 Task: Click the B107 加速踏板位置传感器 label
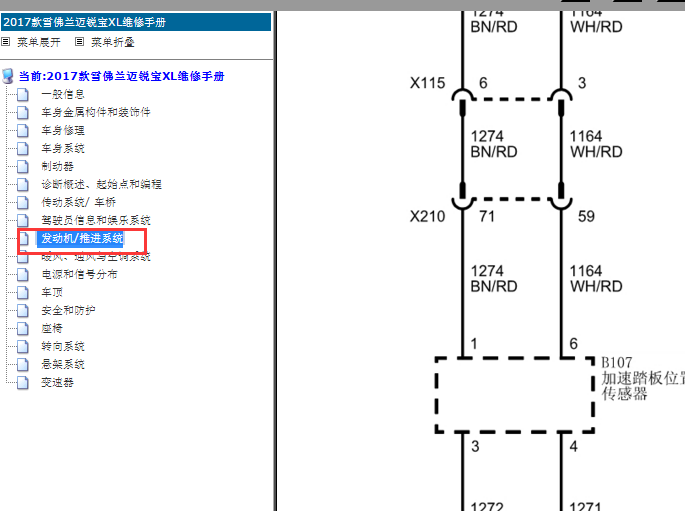pyautogui.click(x=643, y=378)
